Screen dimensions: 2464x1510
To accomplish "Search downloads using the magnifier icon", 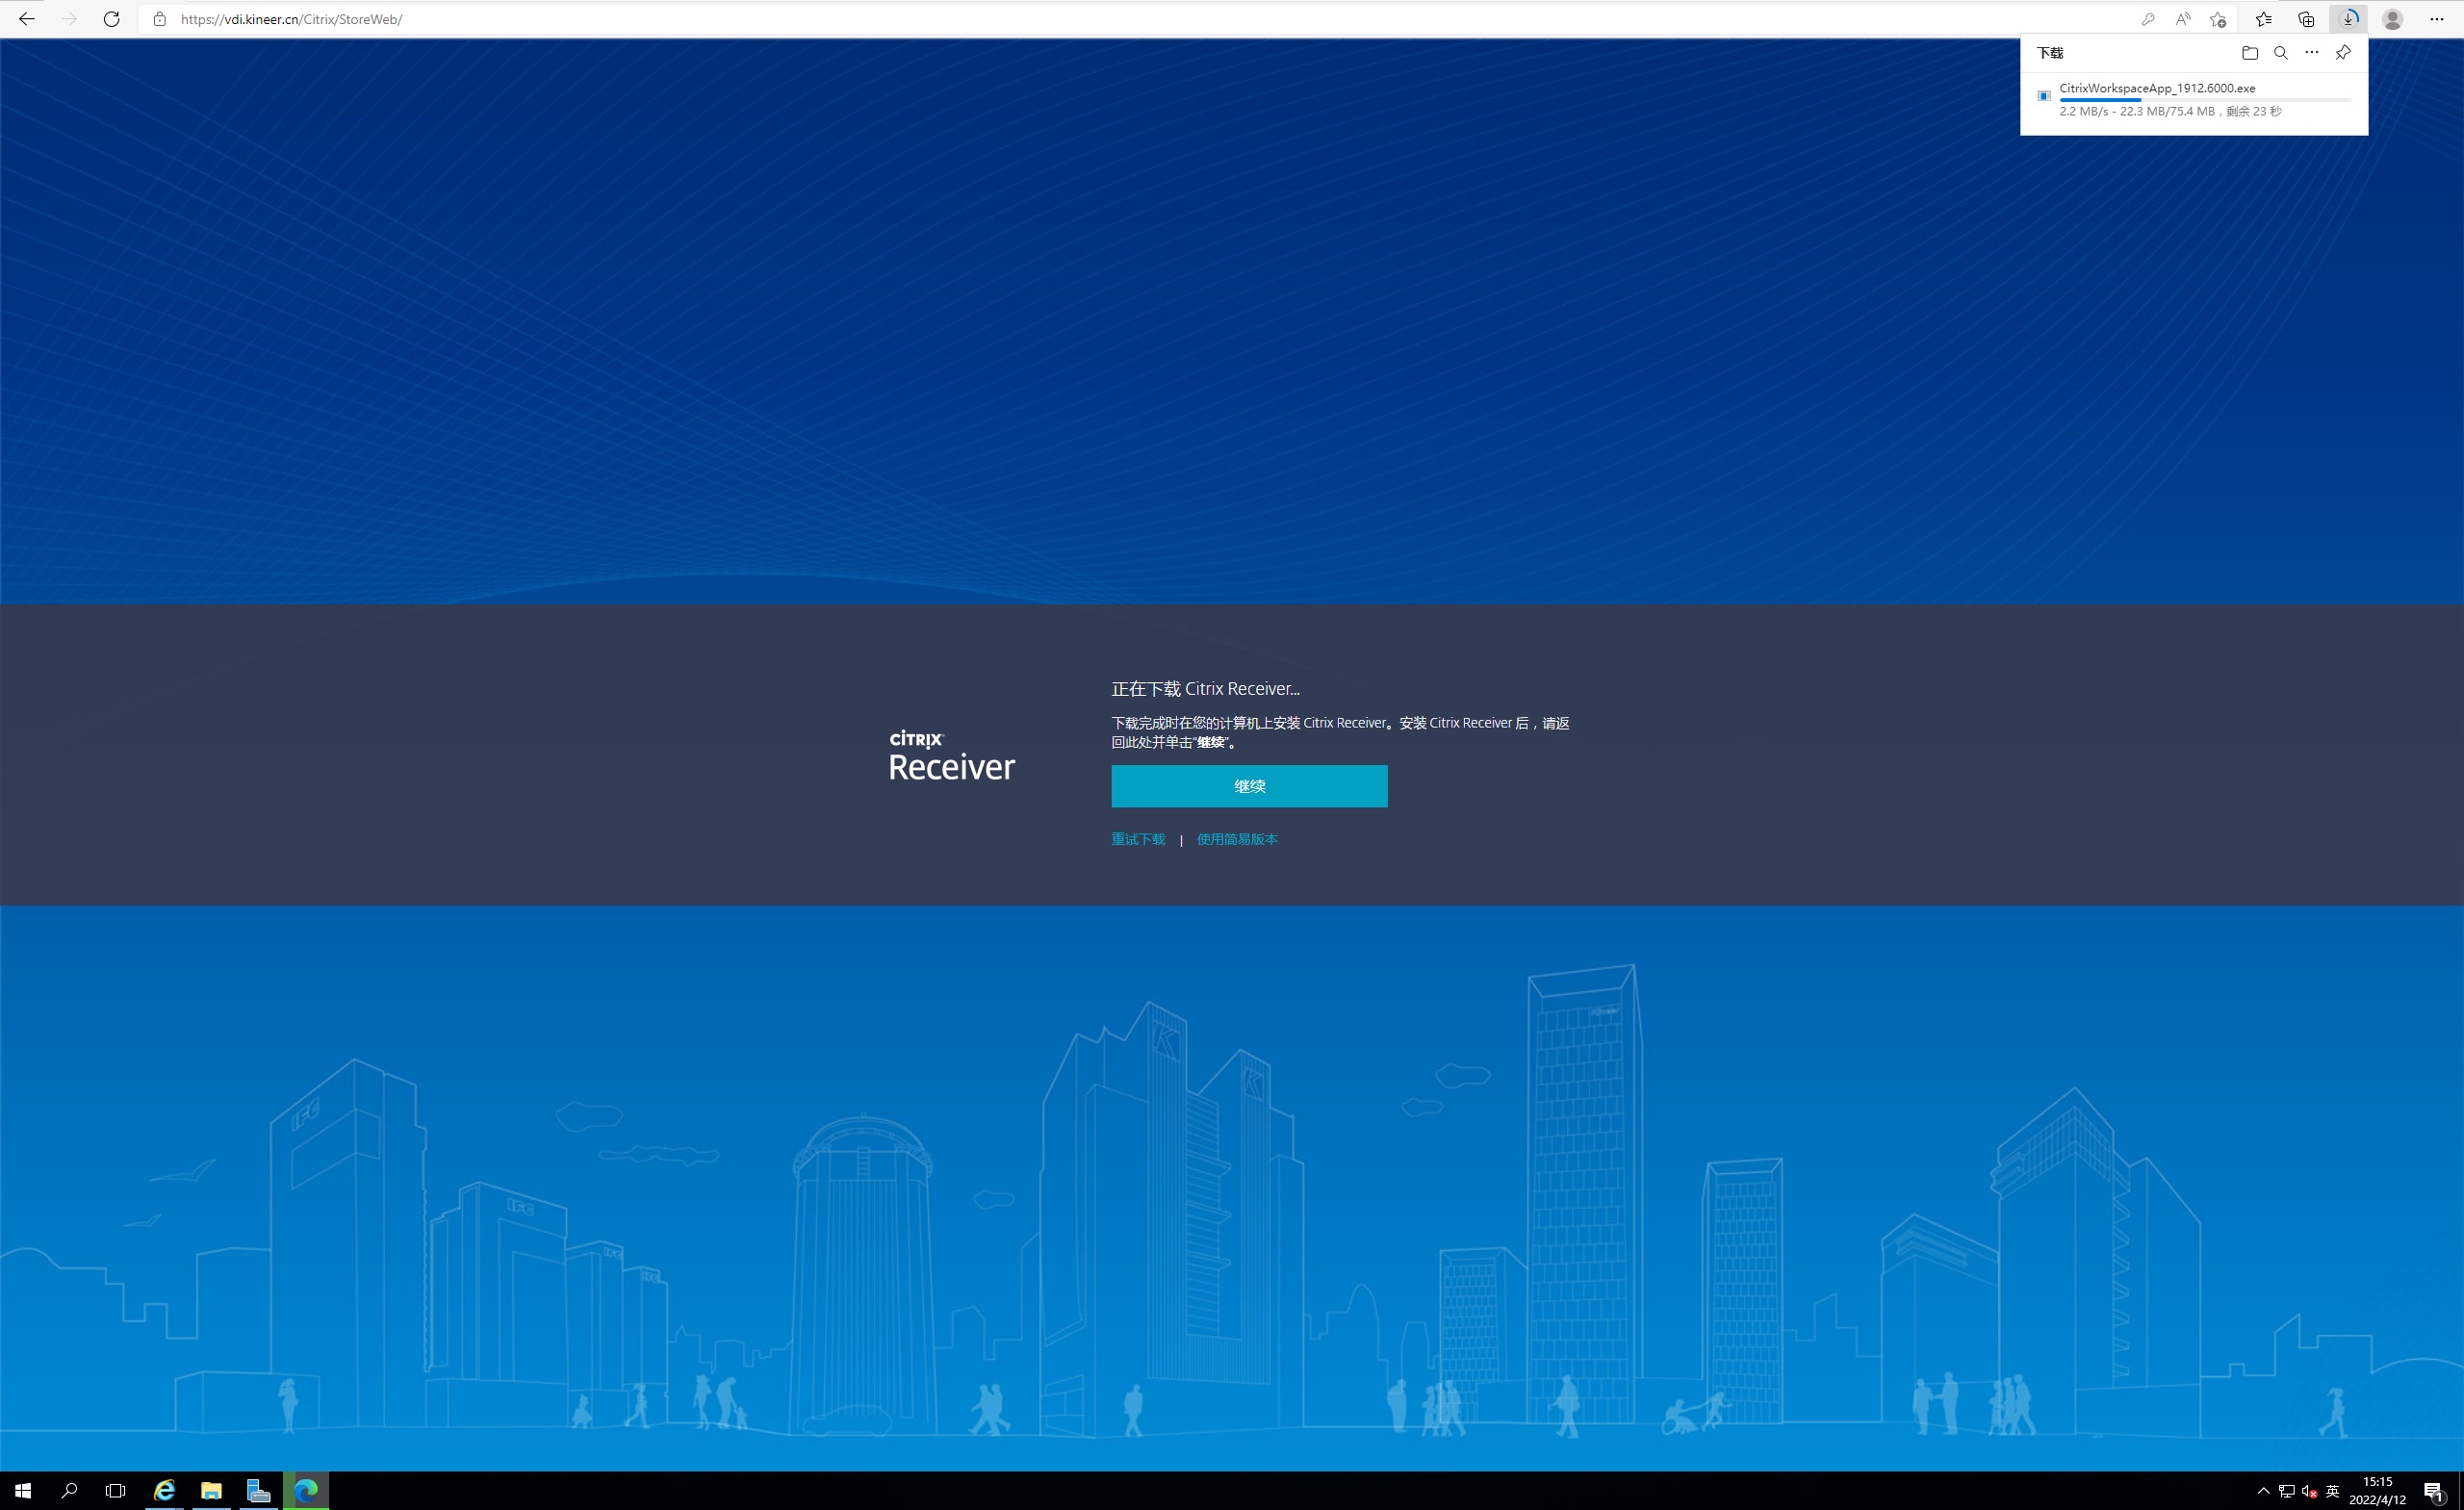I will click(2280, 53).
